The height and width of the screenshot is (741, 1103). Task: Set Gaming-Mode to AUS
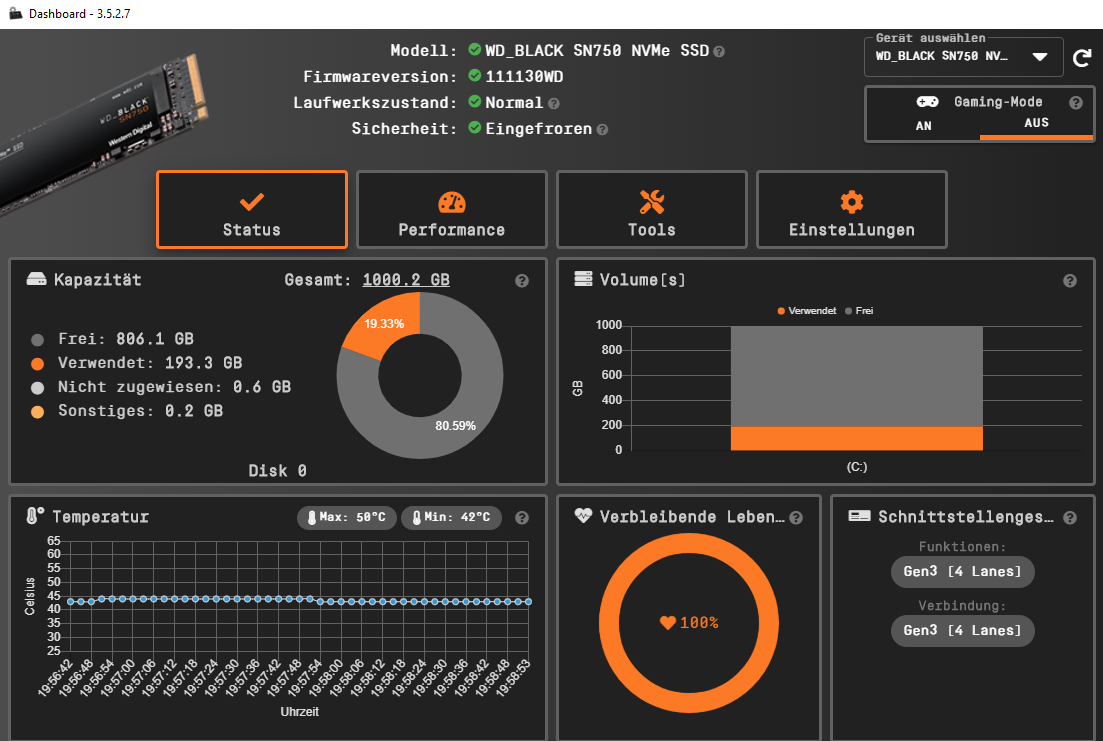point(1036,124)
